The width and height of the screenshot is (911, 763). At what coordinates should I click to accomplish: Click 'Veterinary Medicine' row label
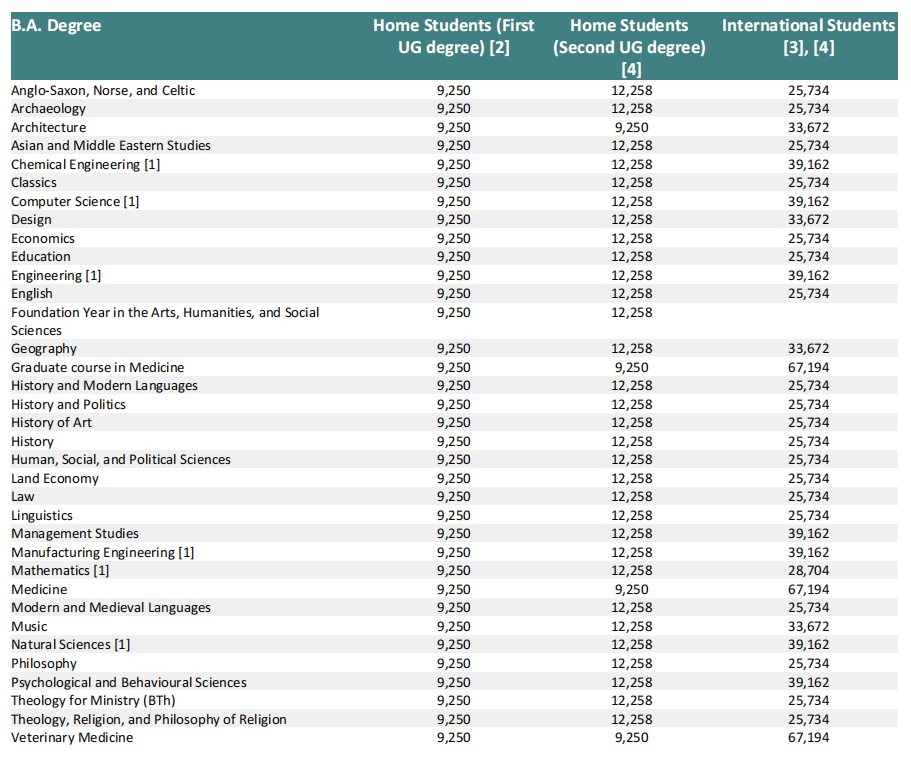[x=71, y=737]
